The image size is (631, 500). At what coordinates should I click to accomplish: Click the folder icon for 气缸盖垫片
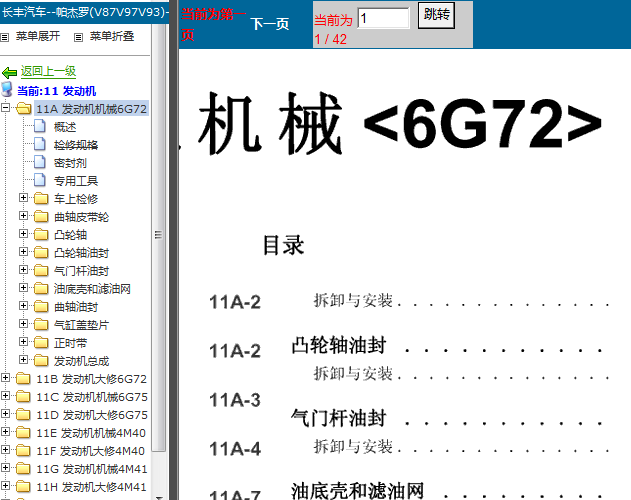pos(41,324)
